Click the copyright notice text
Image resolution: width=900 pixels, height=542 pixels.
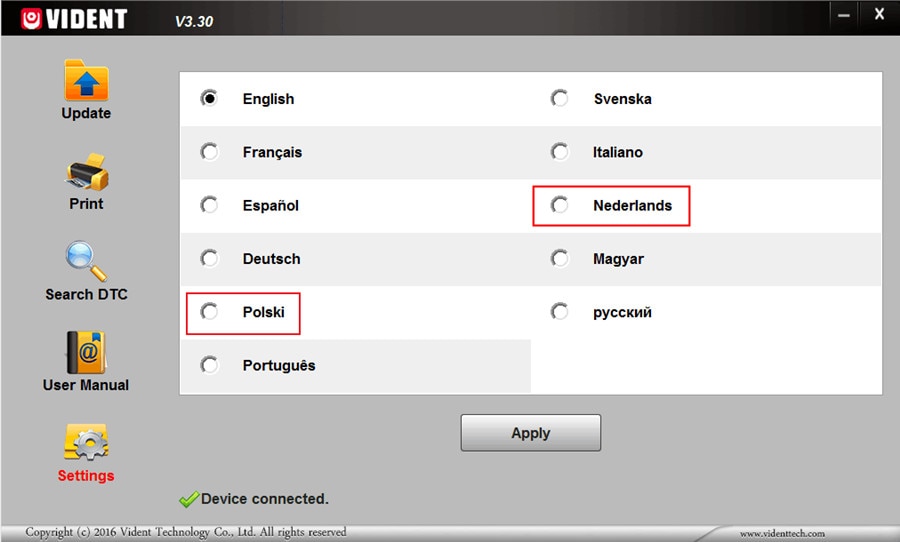click(x=186, y=532)
